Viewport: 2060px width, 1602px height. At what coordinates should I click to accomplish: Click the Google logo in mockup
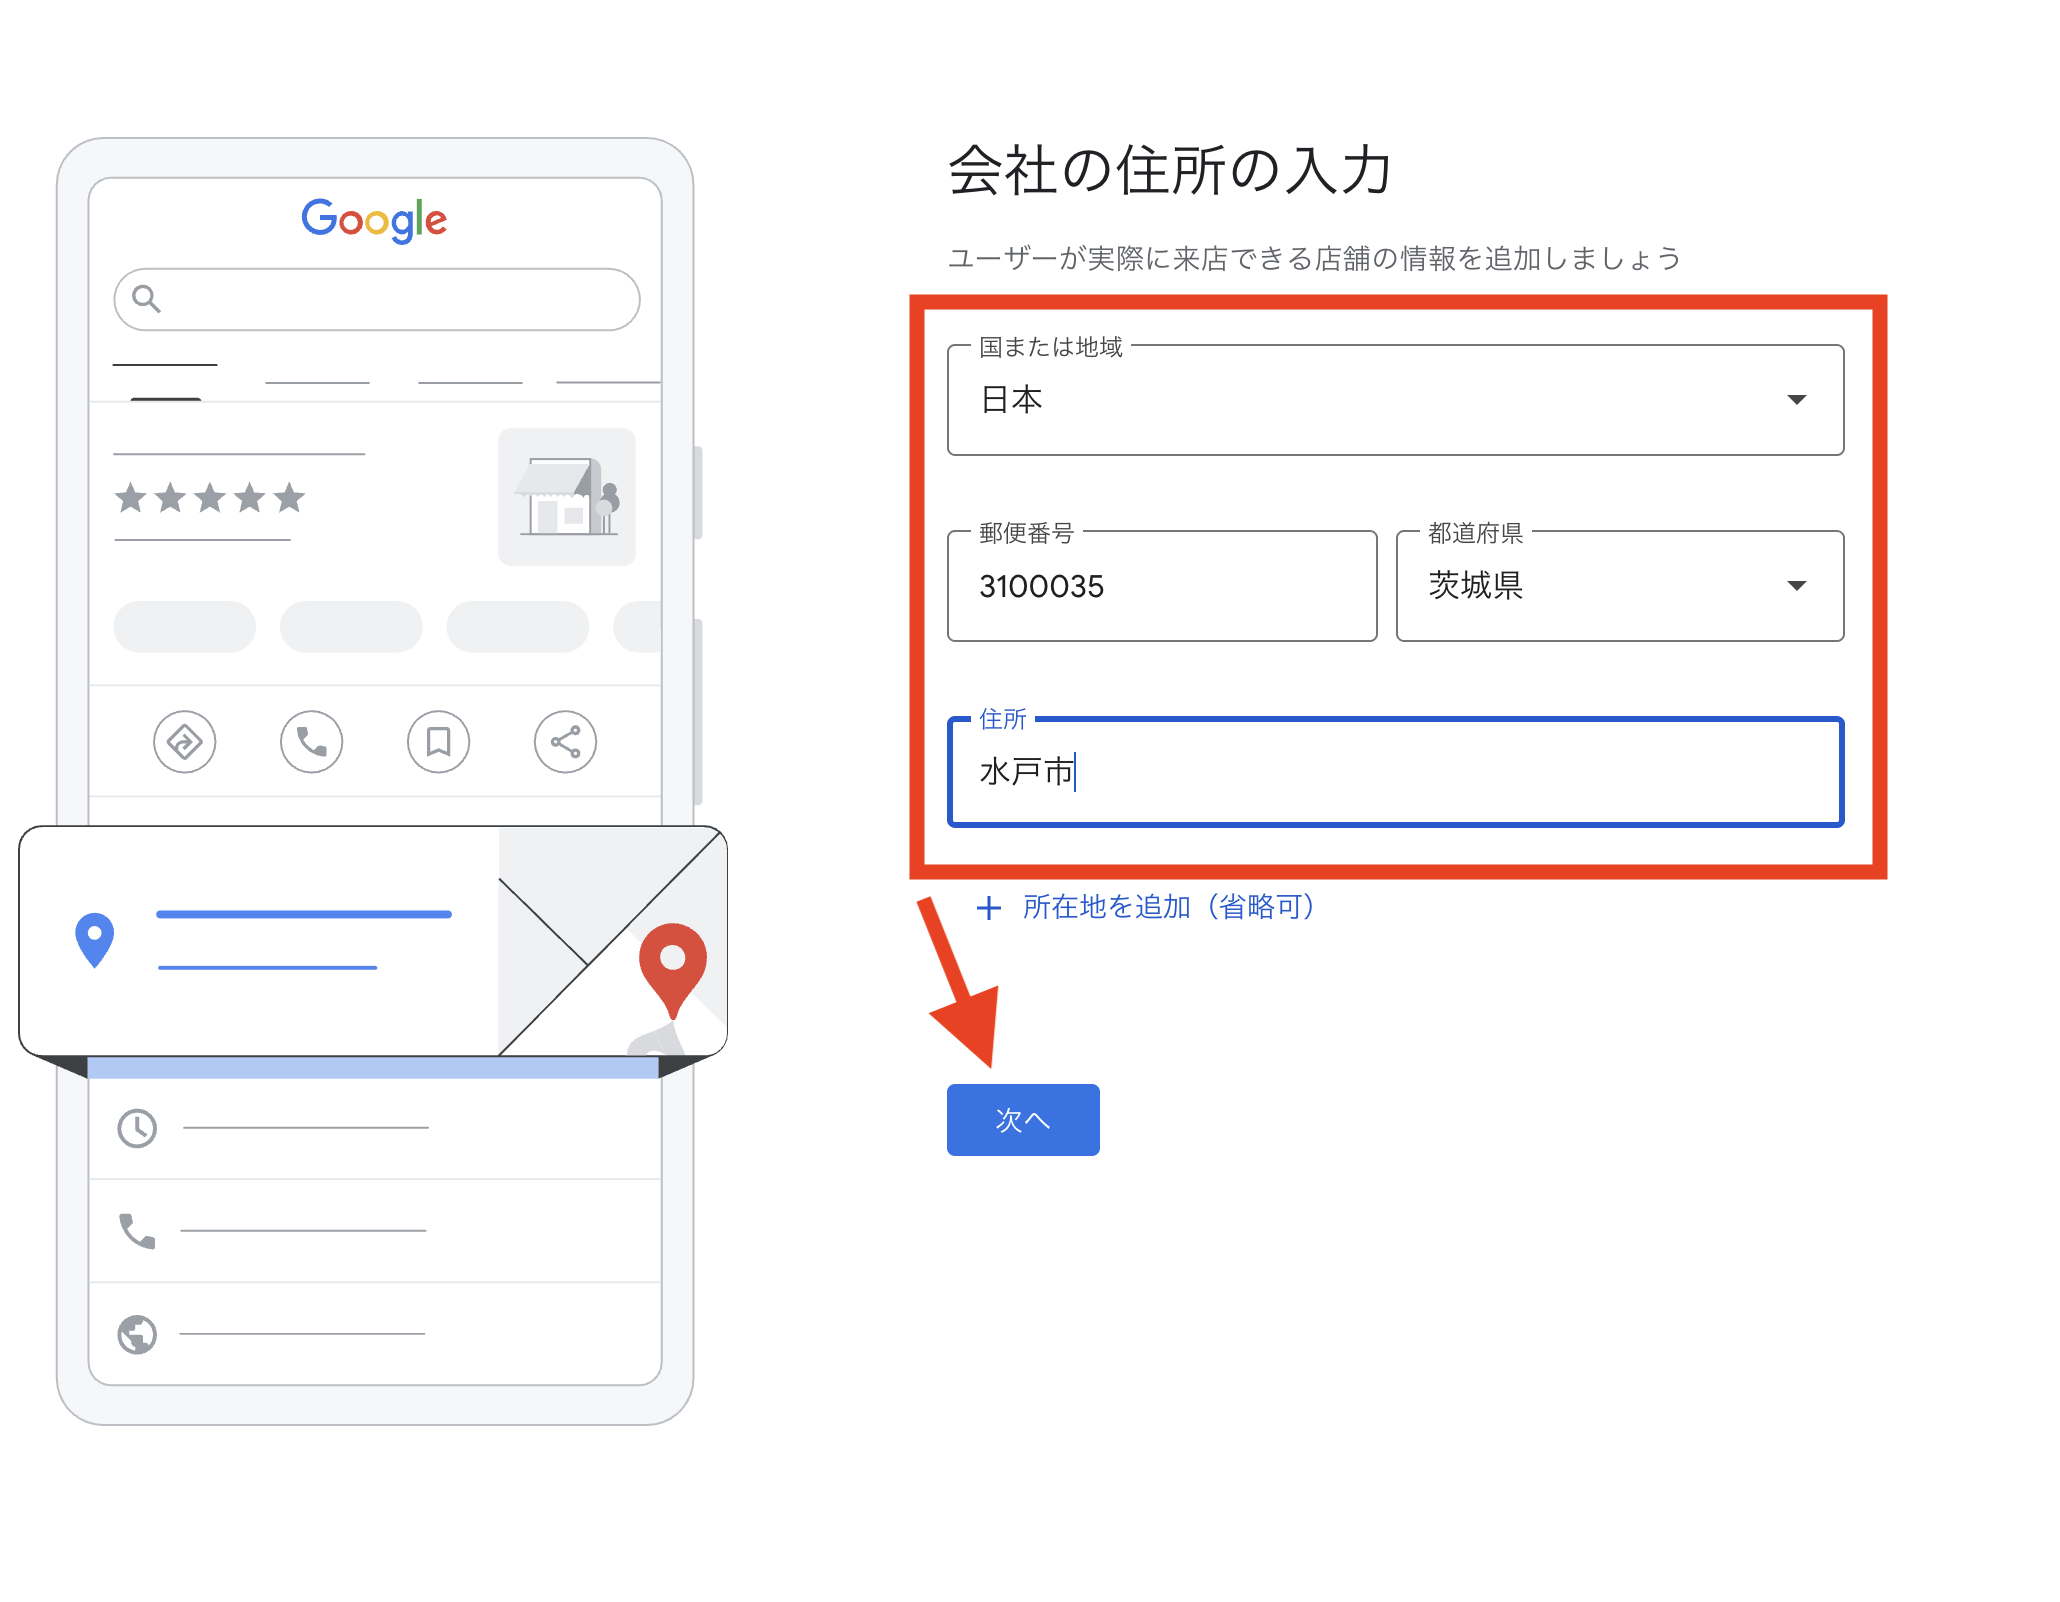click(x=374, y=220)
